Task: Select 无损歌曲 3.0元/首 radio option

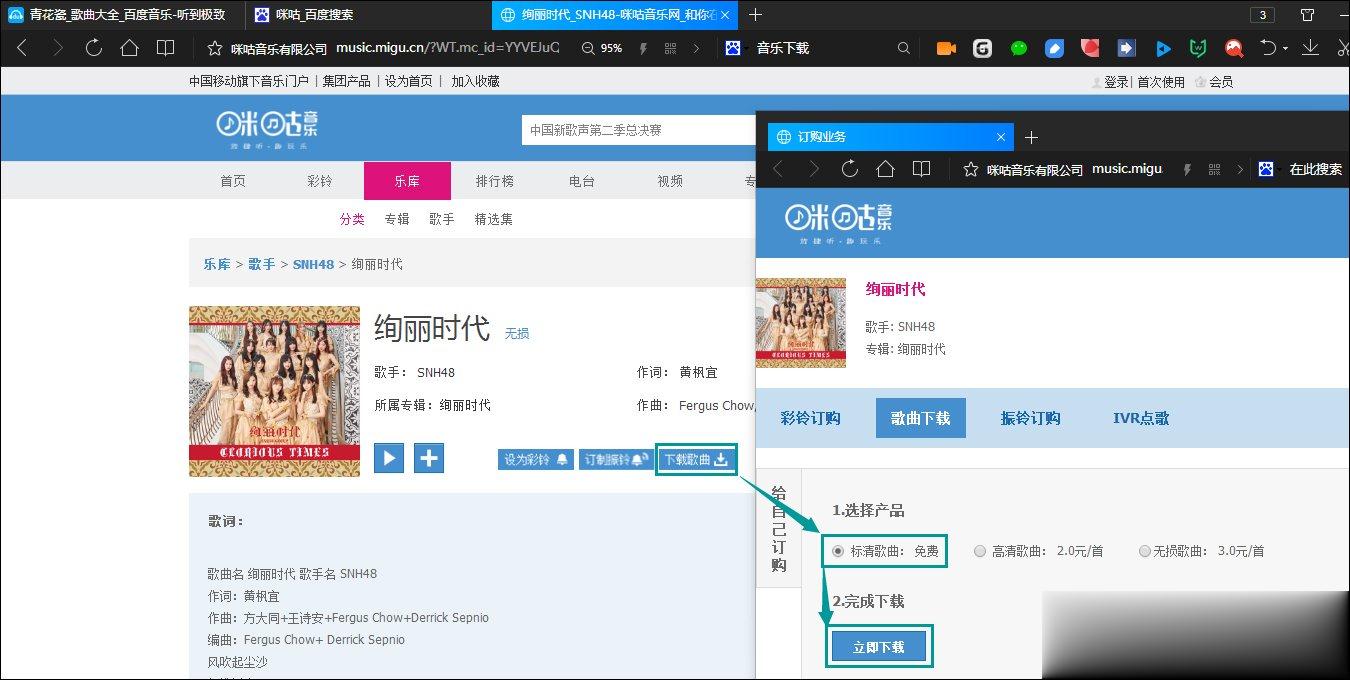Action: (1145, 551)
